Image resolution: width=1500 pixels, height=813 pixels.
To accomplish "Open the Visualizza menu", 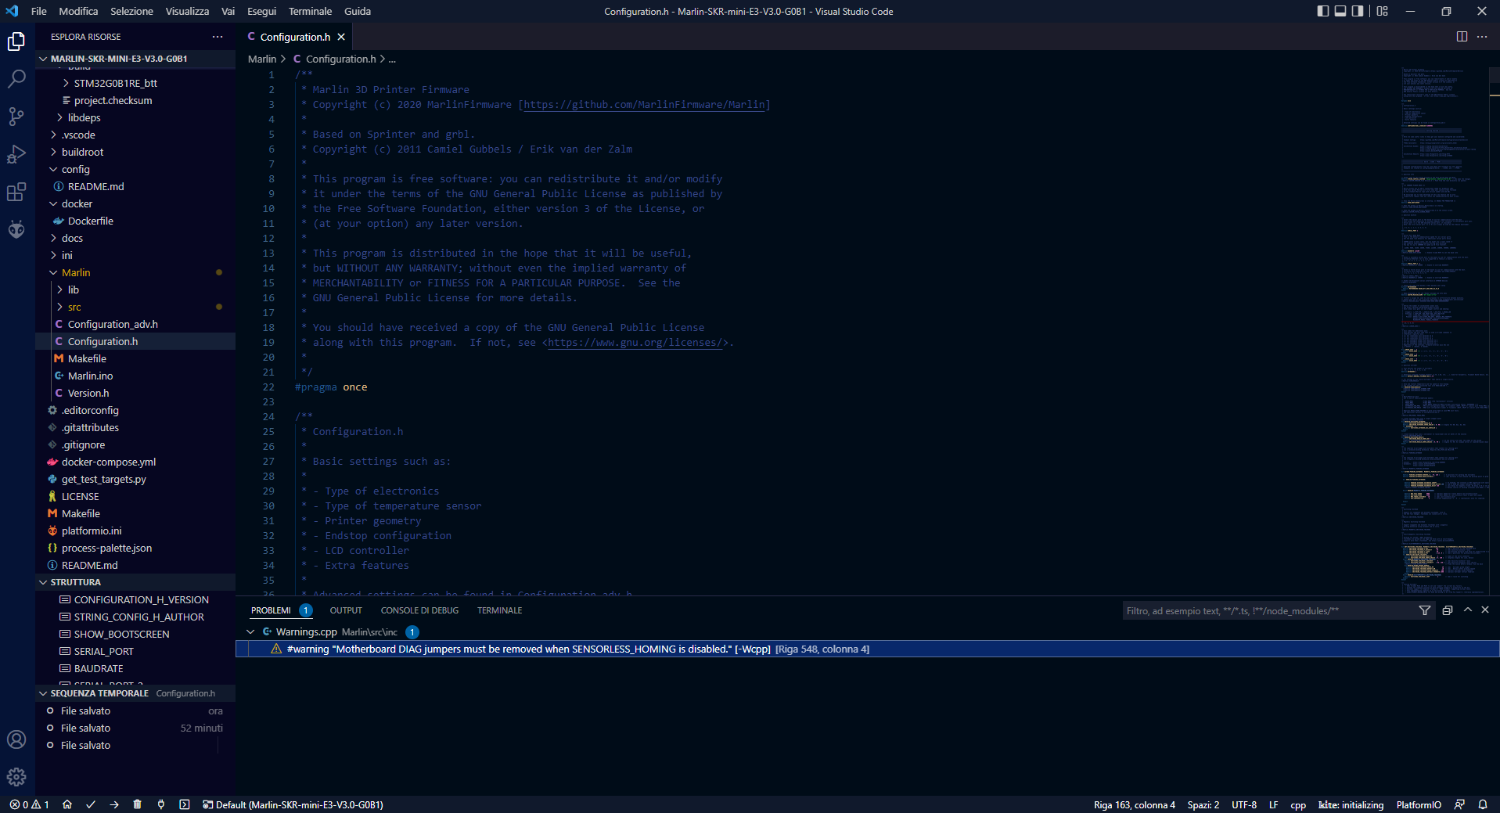I will 187,11.
